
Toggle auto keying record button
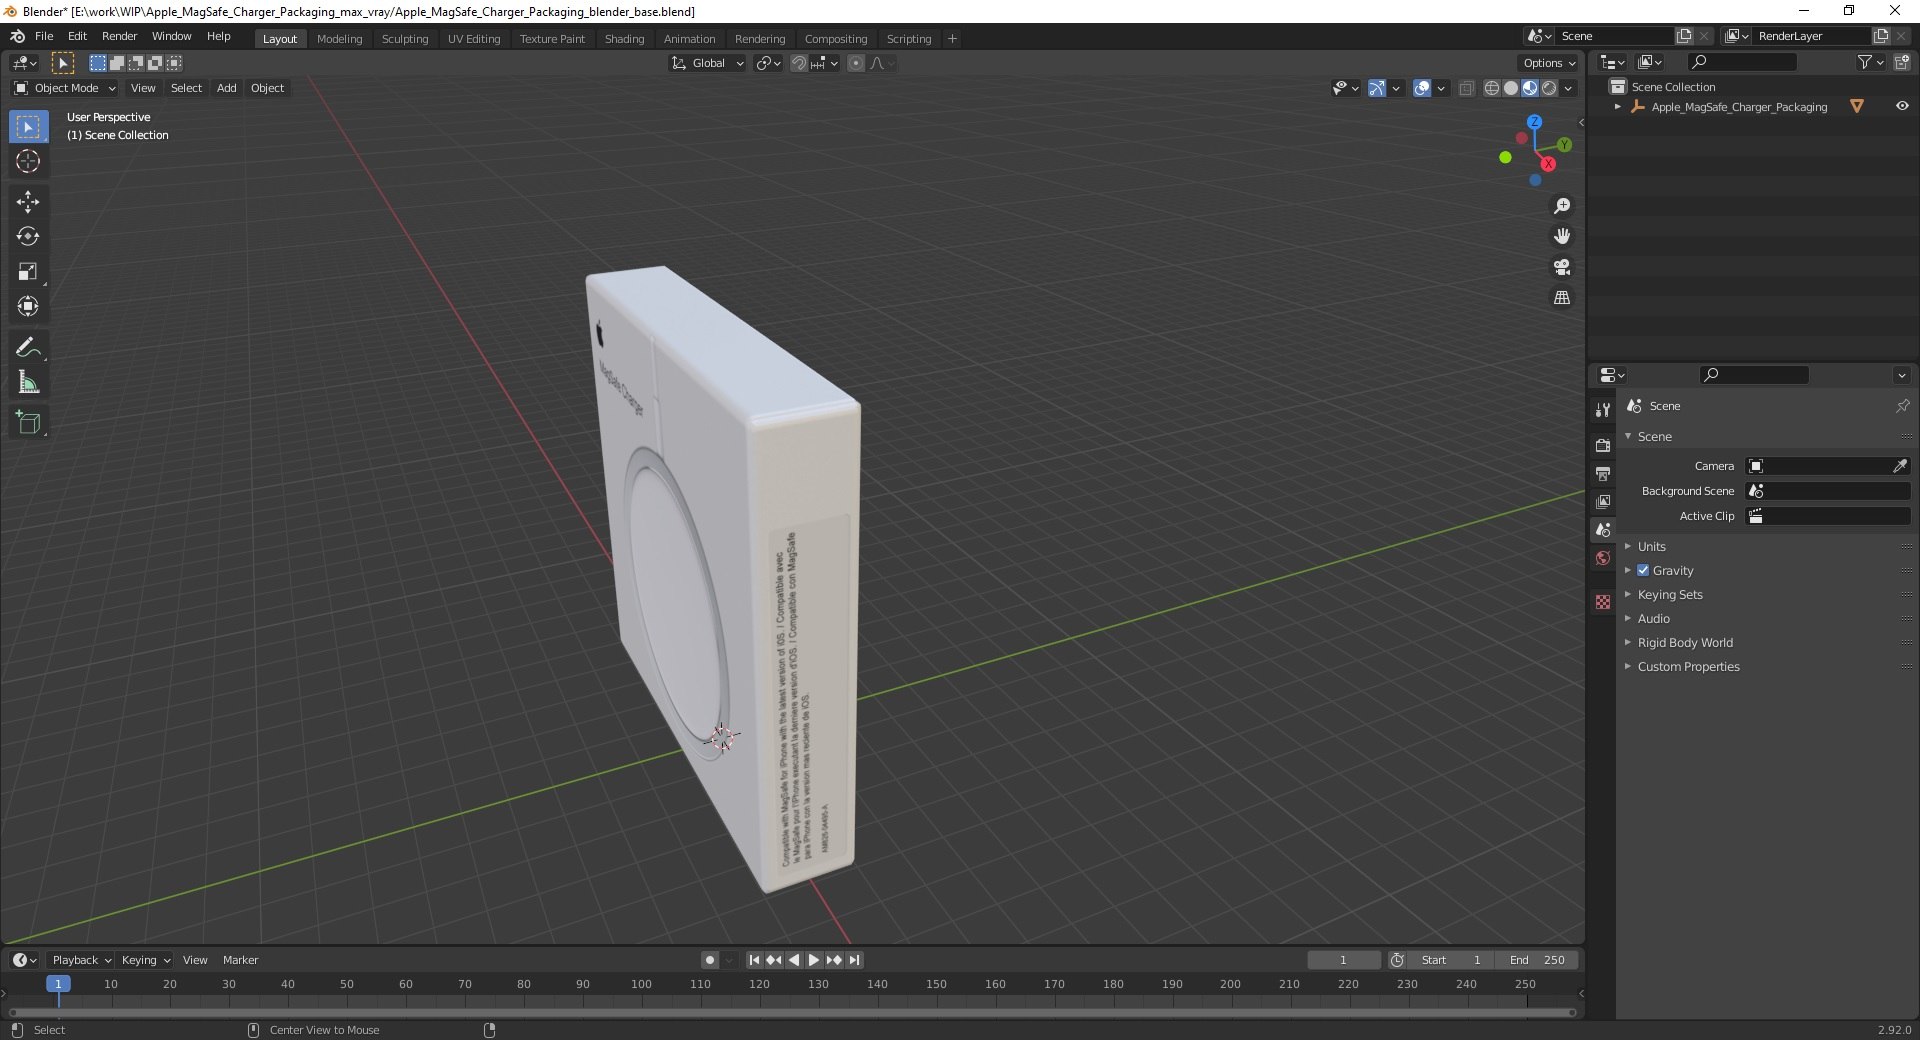coord(710,960)
